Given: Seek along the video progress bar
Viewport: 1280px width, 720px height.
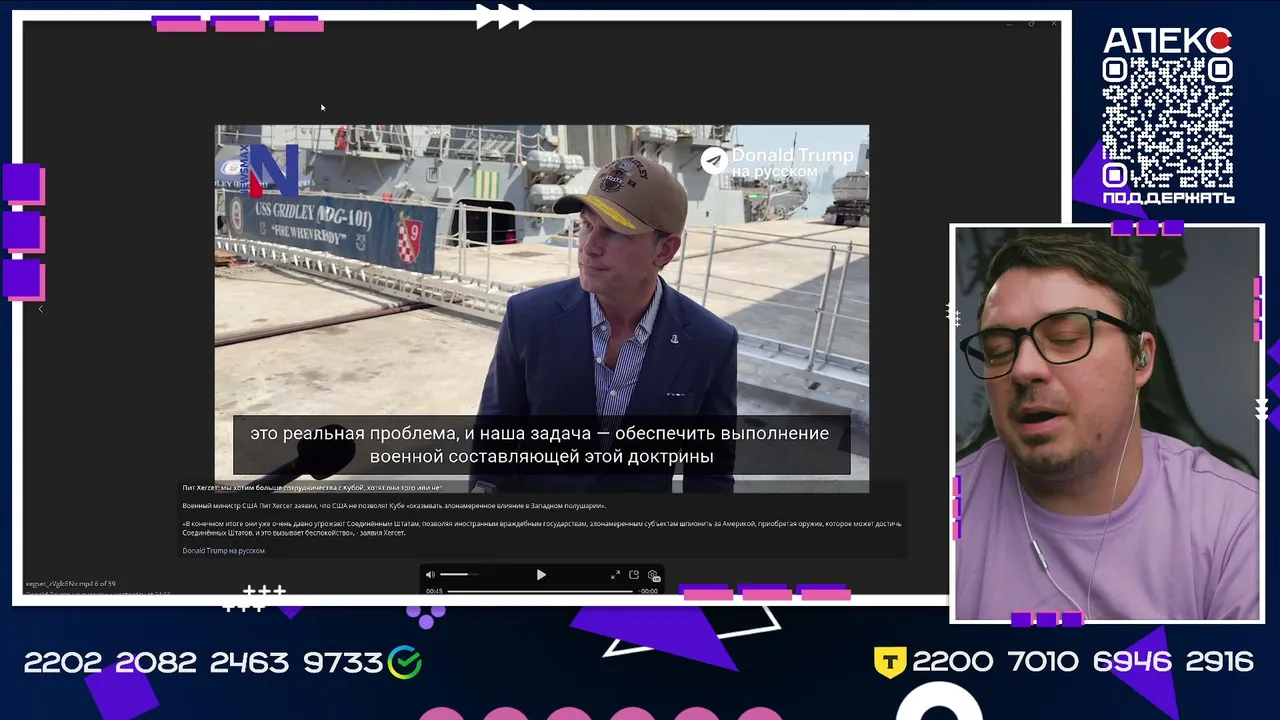Looking at the screenshot, I should point(540,591).
